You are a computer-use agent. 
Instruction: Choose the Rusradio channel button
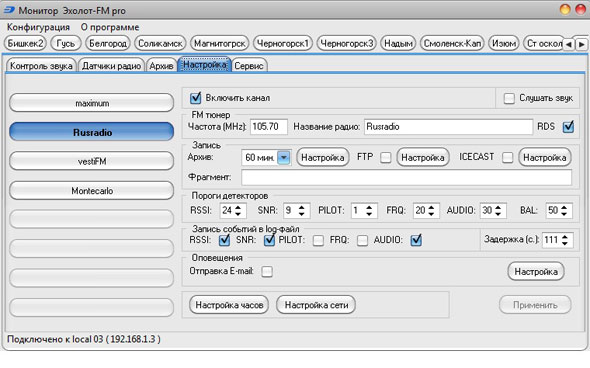pos(92,132)
